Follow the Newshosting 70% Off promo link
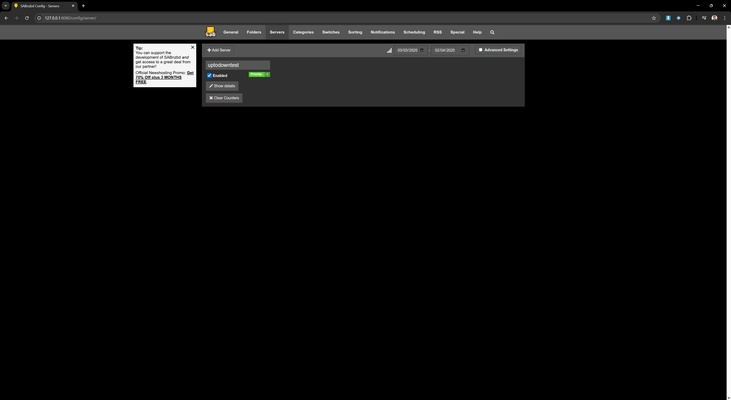 tap(164, 77)
